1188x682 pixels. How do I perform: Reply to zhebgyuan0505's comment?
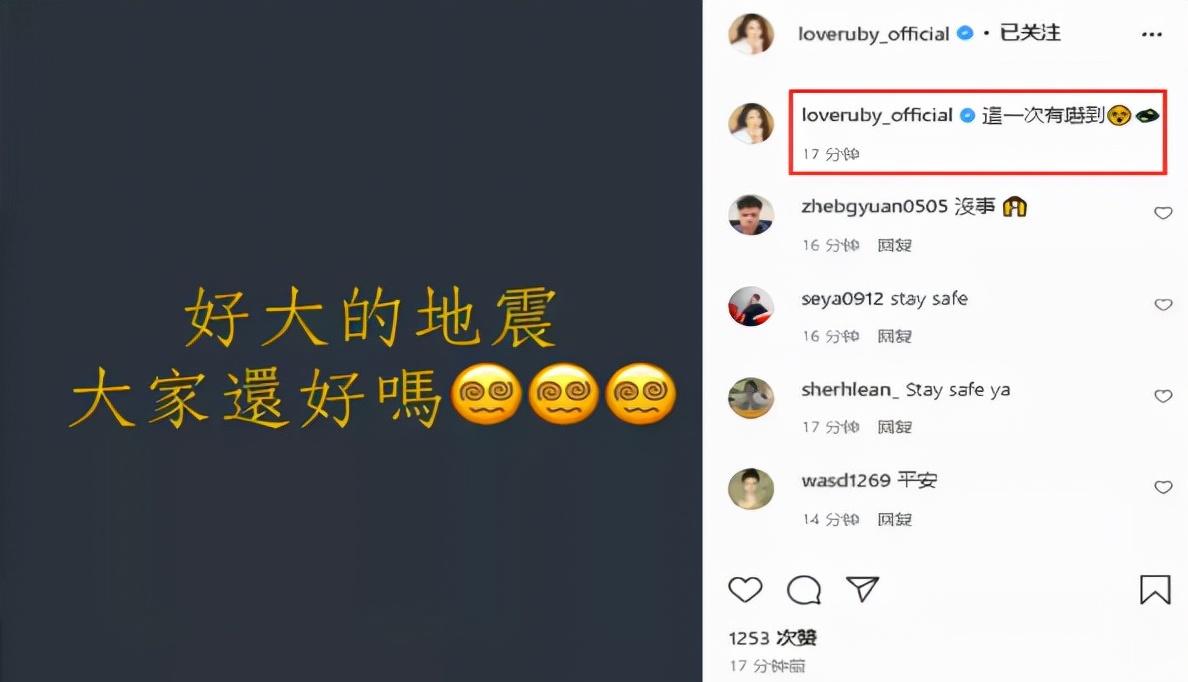click(x=894, y=246)
